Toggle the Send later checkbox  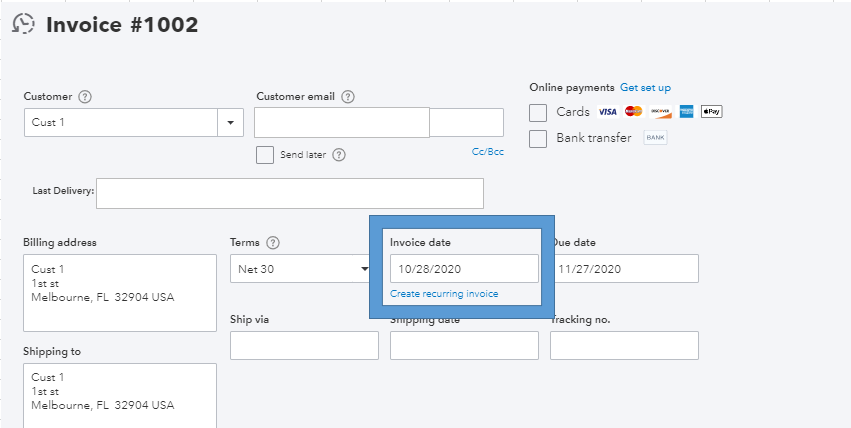pos(265,155)
